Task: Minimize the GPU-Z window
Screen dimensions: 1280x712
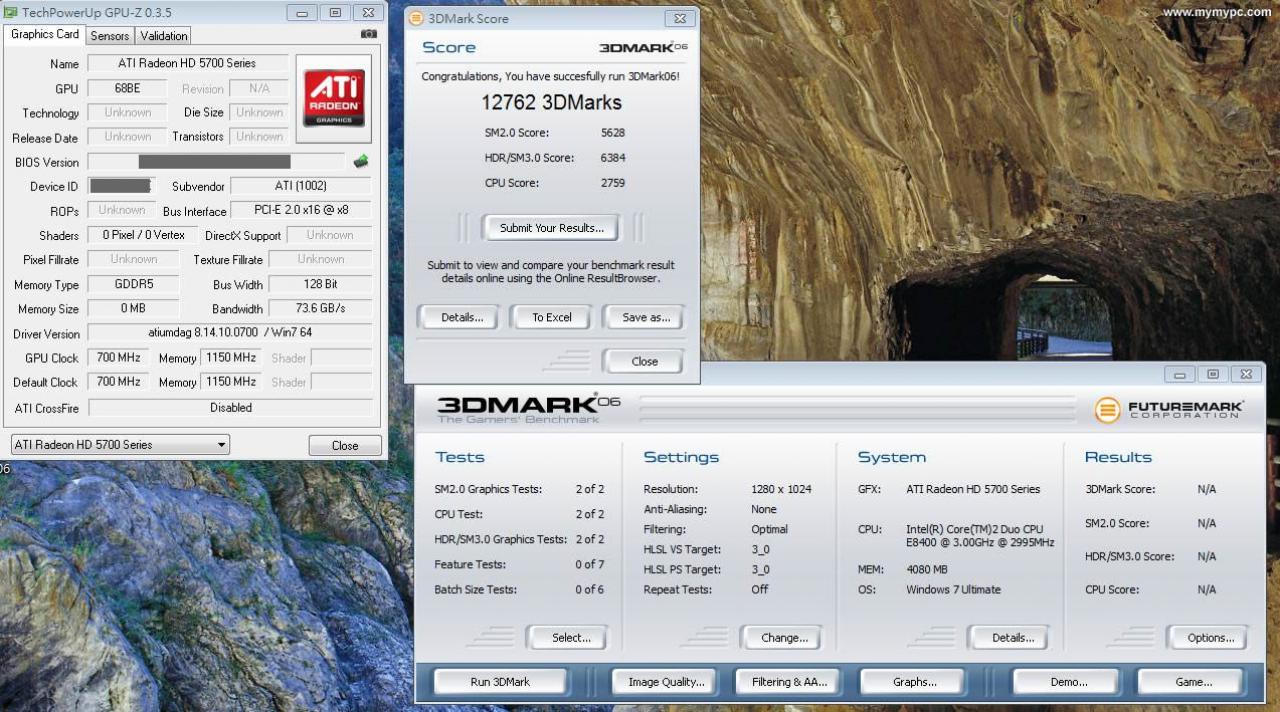Action: (304, 12)
